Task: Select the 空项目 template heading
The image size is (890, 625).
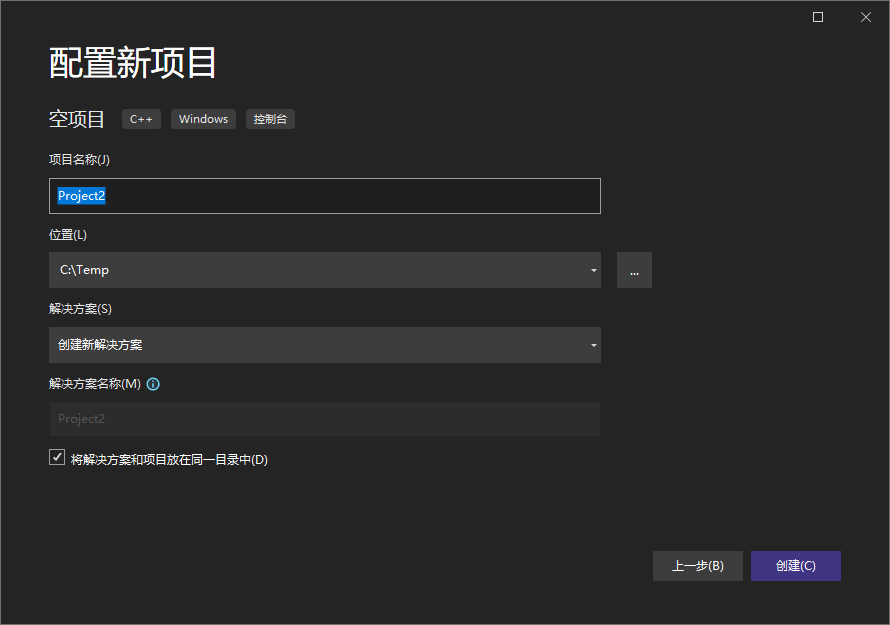Action: pos(76,119)
